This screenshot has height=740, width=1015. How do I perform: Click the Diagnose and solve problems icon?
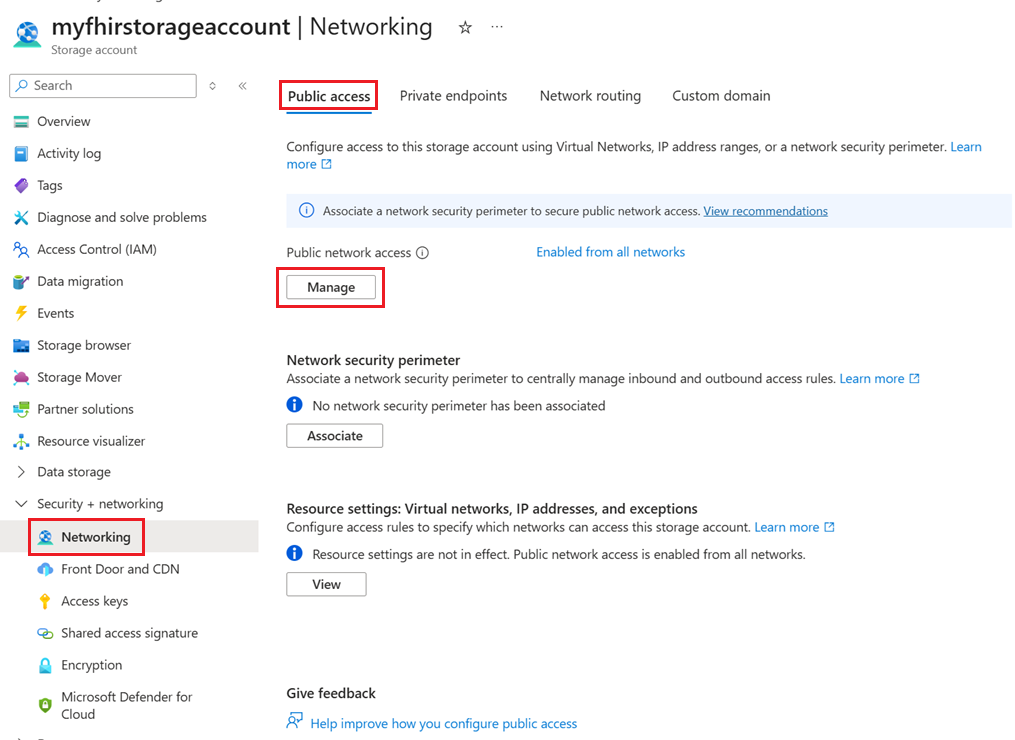(21, 218)
